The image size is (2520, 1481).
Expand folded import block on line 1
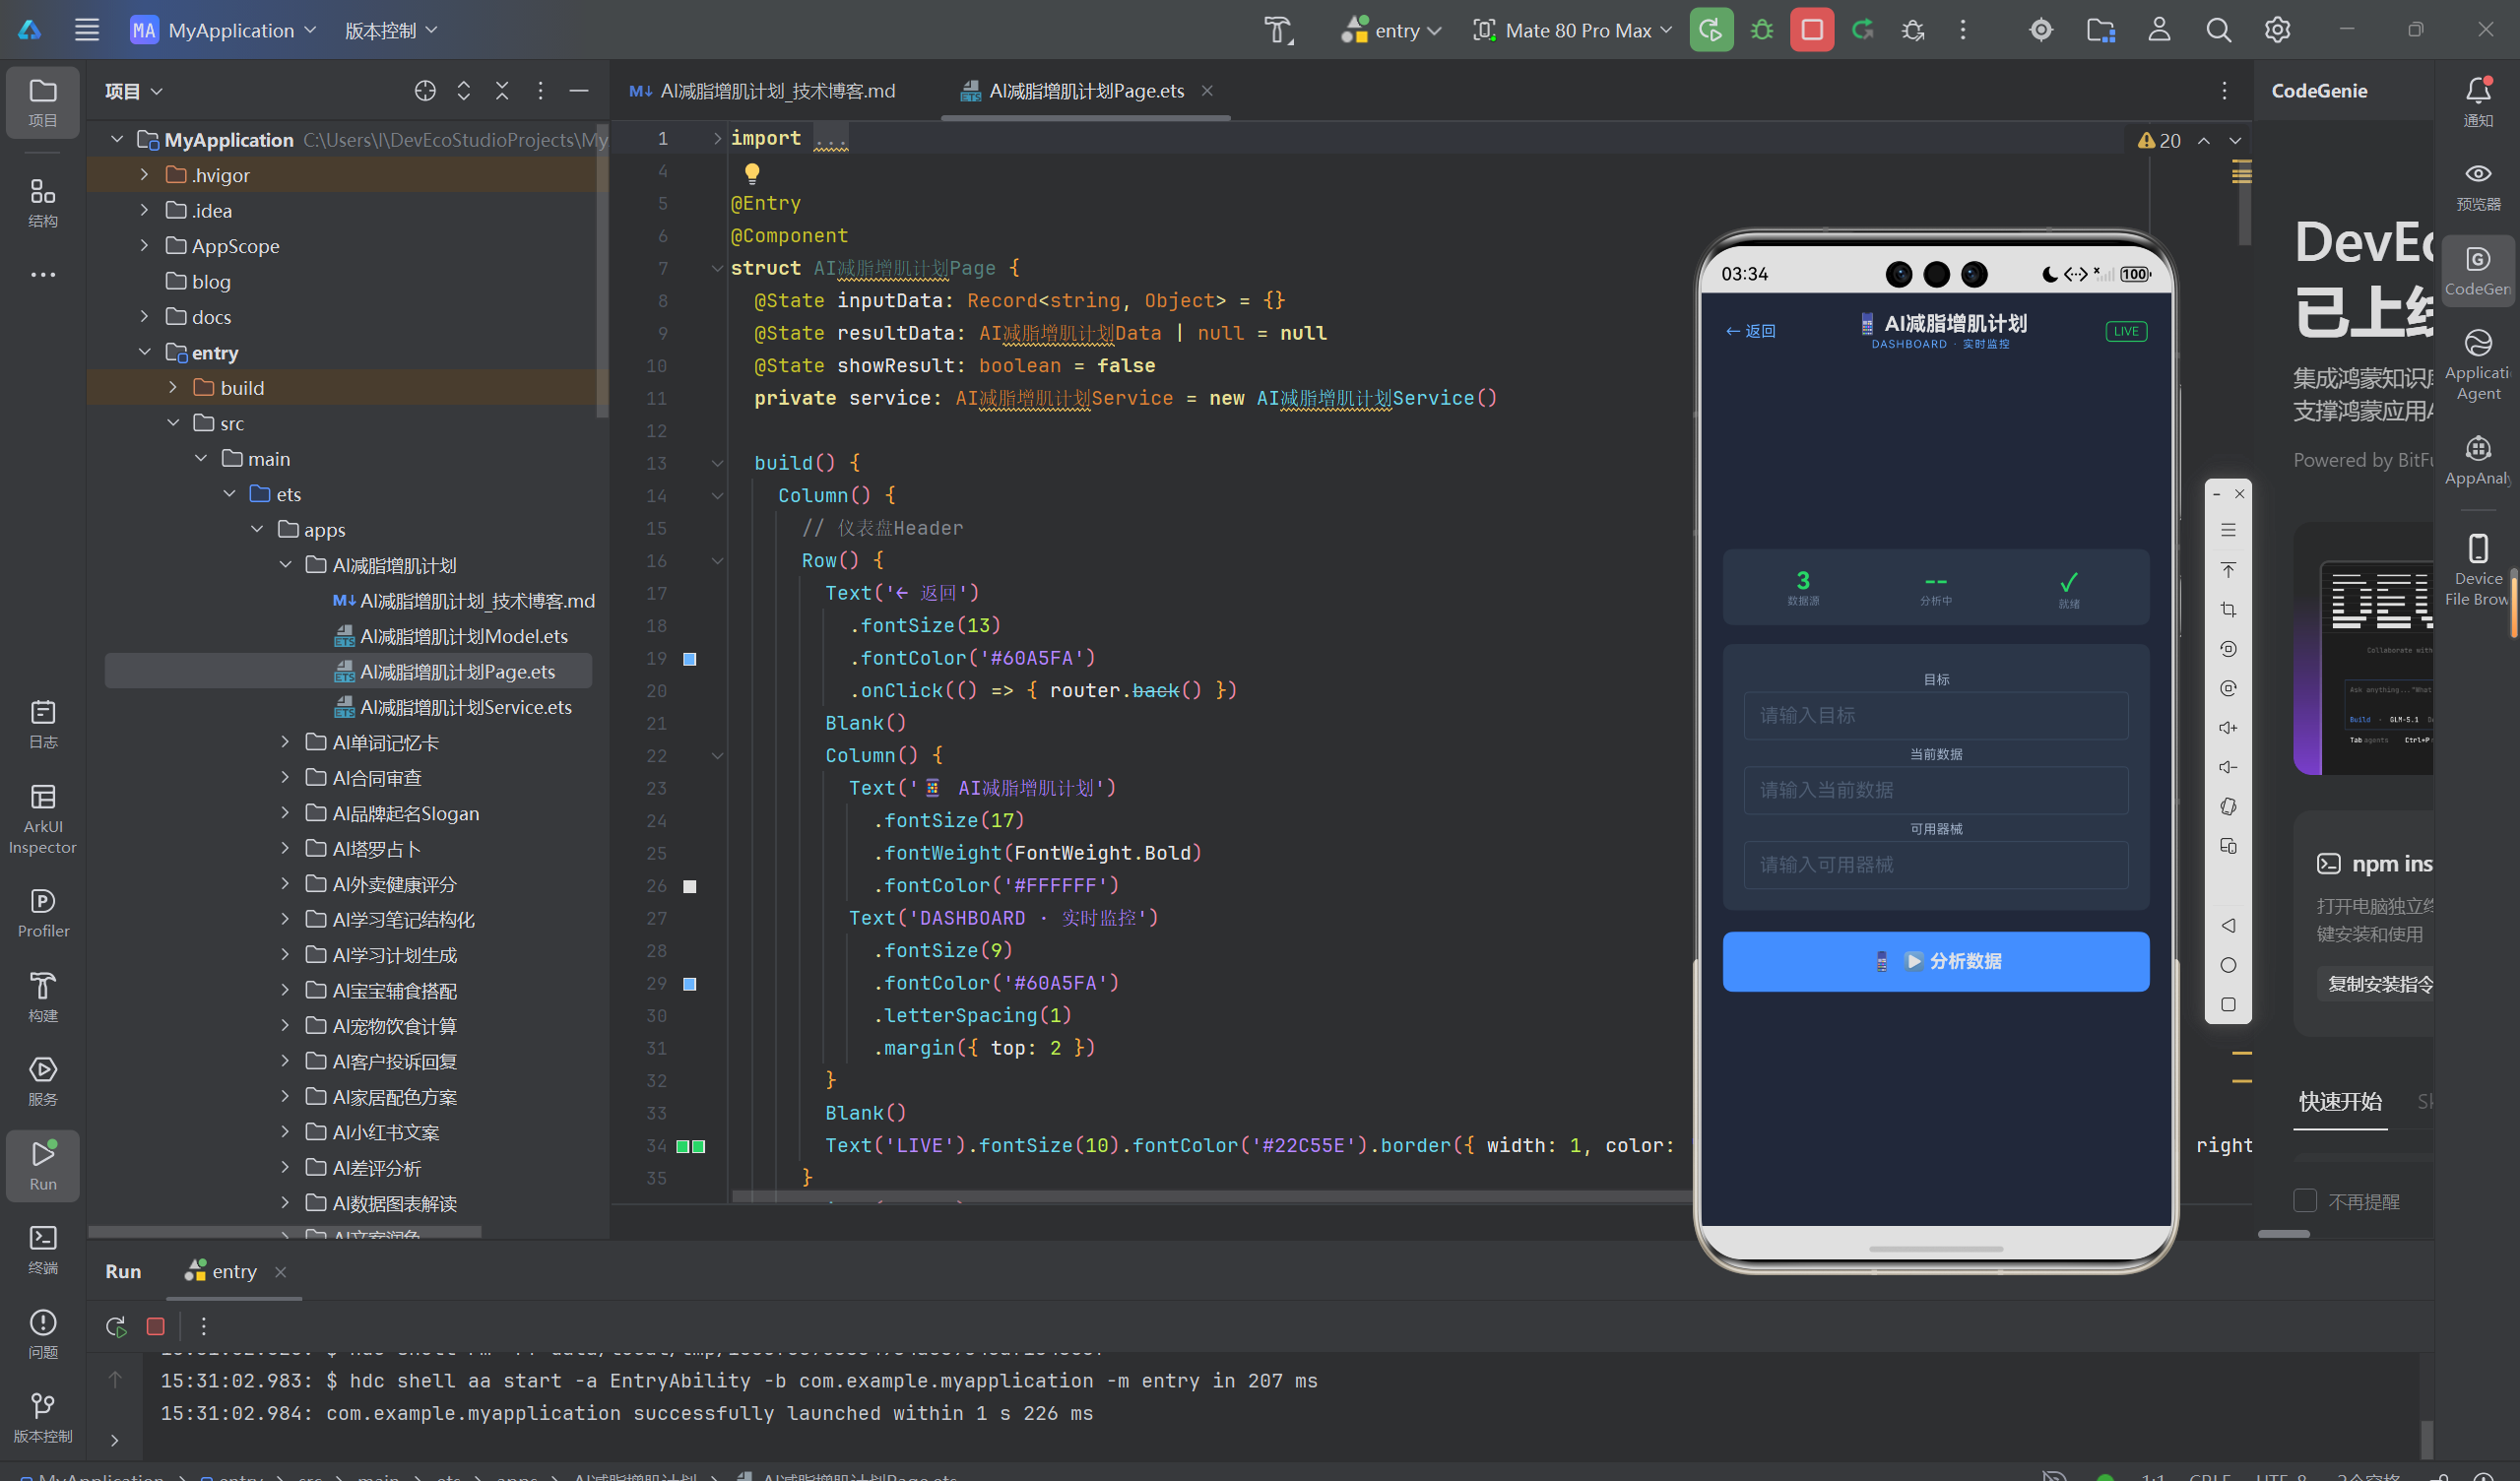pos(717,138)
